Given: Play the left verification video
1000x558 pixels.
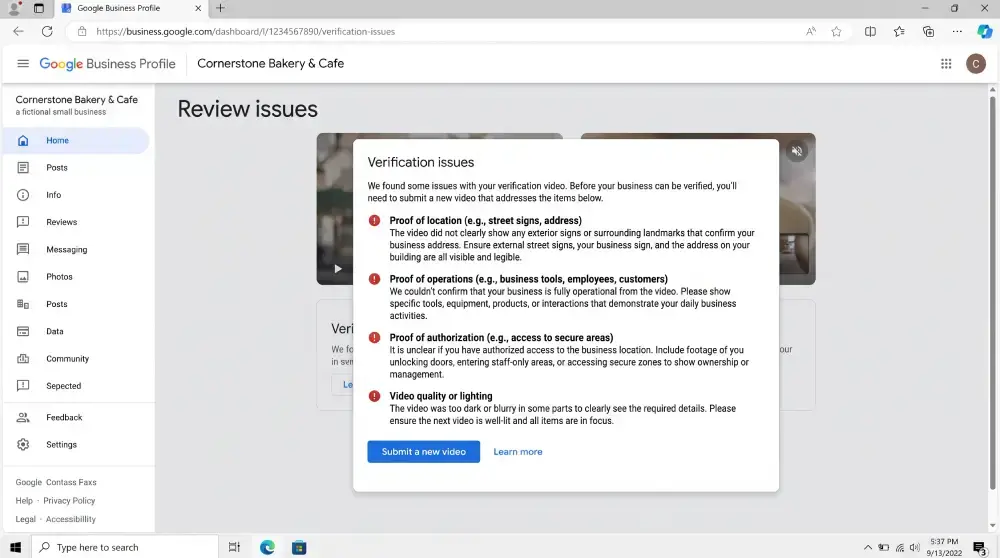Looking at the screenshot, I should pyautogui.click(x=338, y=268).
